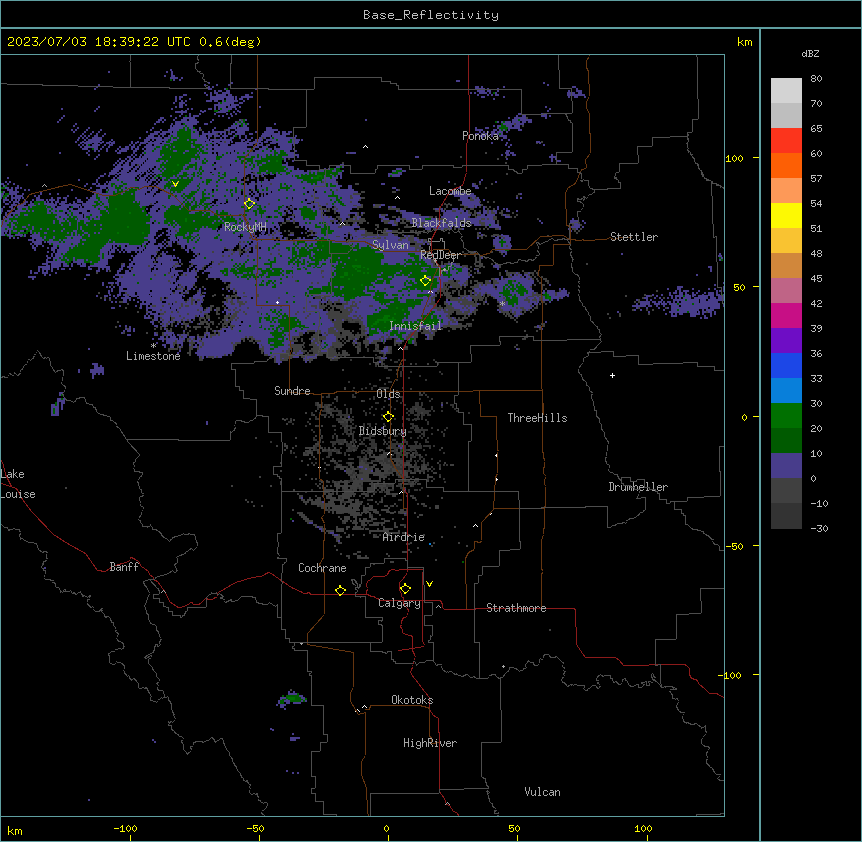Click the Cochrane town label
Viewport: 862px width, 842px height.
322,568
